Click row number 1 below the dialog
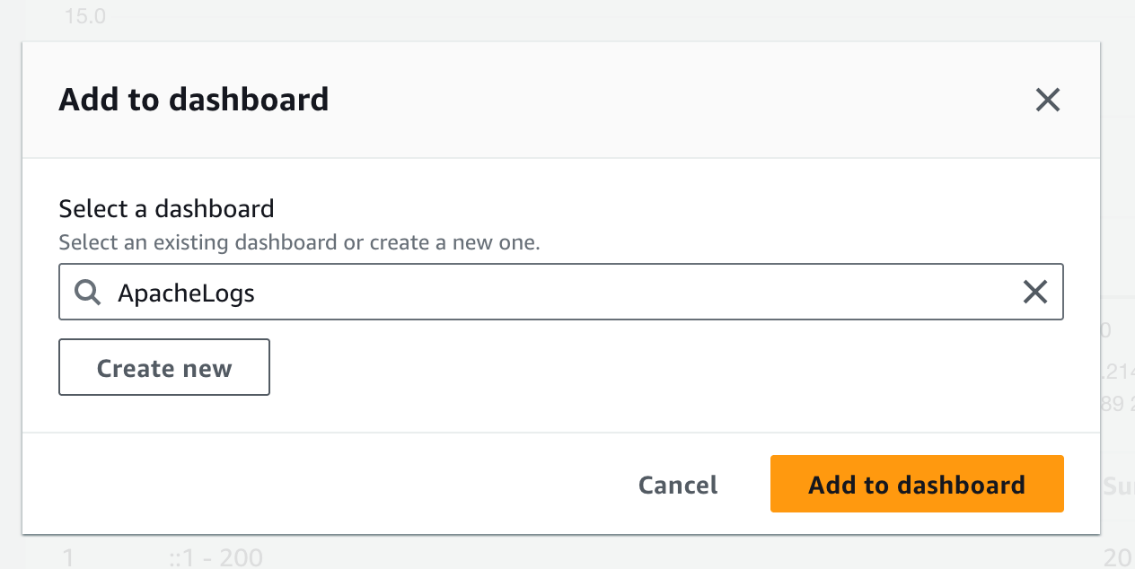Image resolution: width=1135 pixels, height=569 pixels. 69,557
